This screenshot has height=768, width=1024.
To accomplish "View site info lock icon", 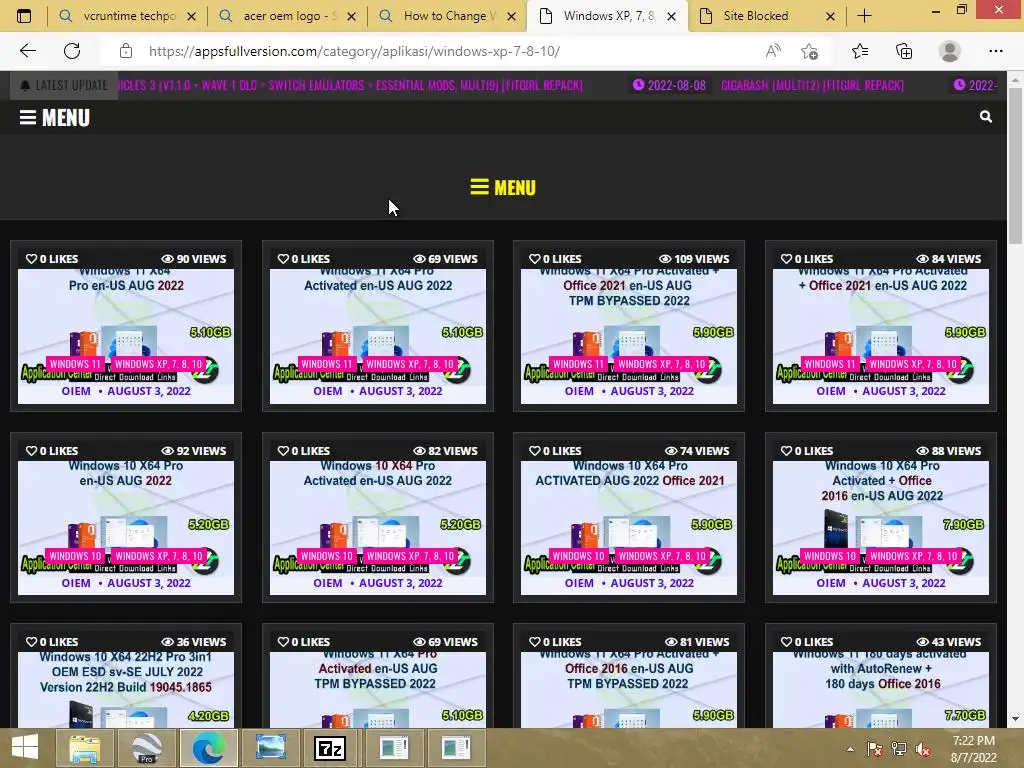I will (x=126, y=51).
